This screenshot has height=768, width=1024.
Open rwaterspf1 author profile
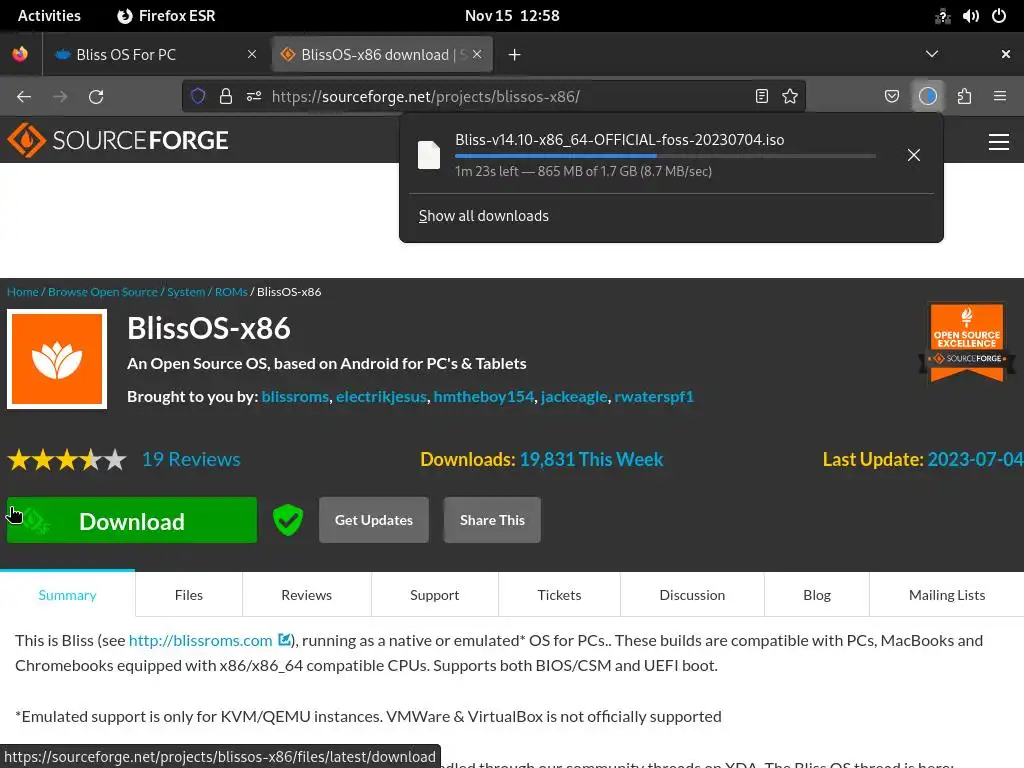pyautogui.click(x=654, y=397)
